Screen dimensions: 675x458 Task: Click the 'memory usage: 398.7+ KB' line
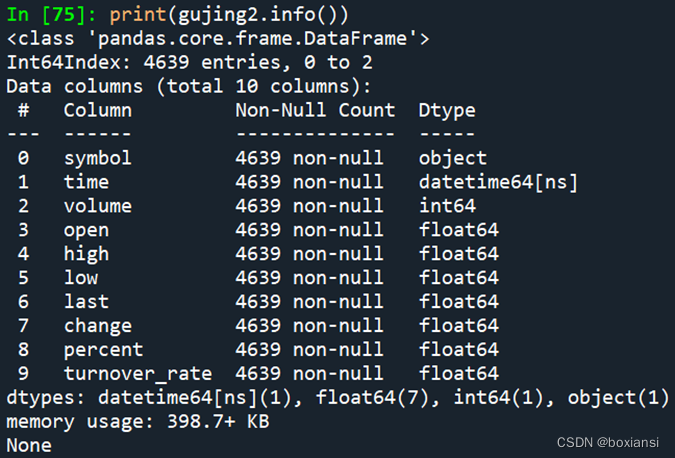138,421
